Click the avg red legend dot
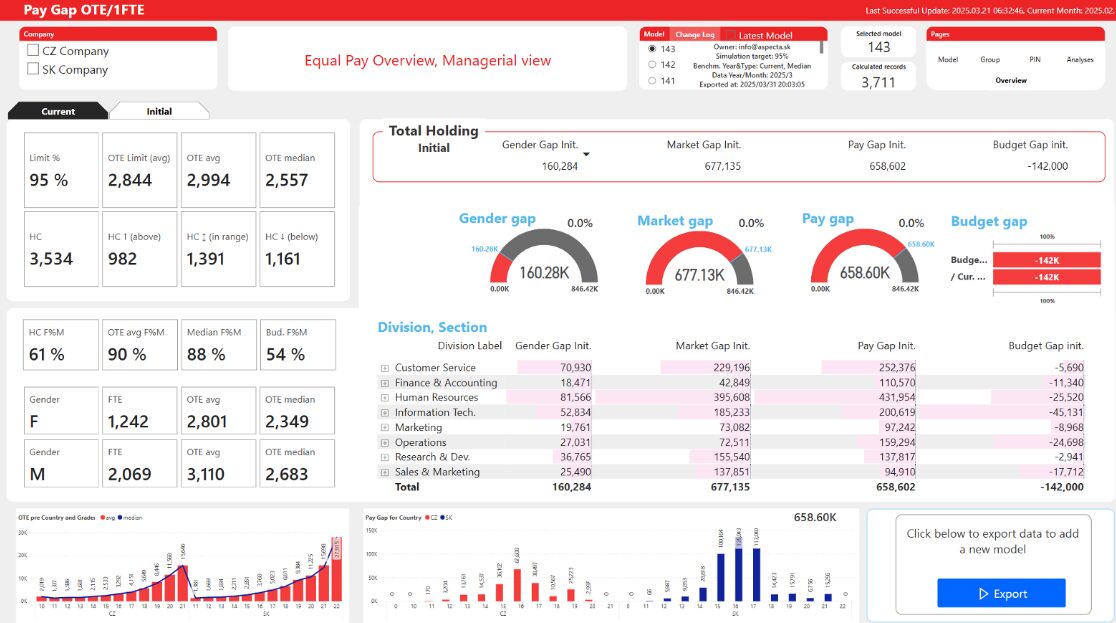This screenshot has height=623, width=1116. (102, 518)
